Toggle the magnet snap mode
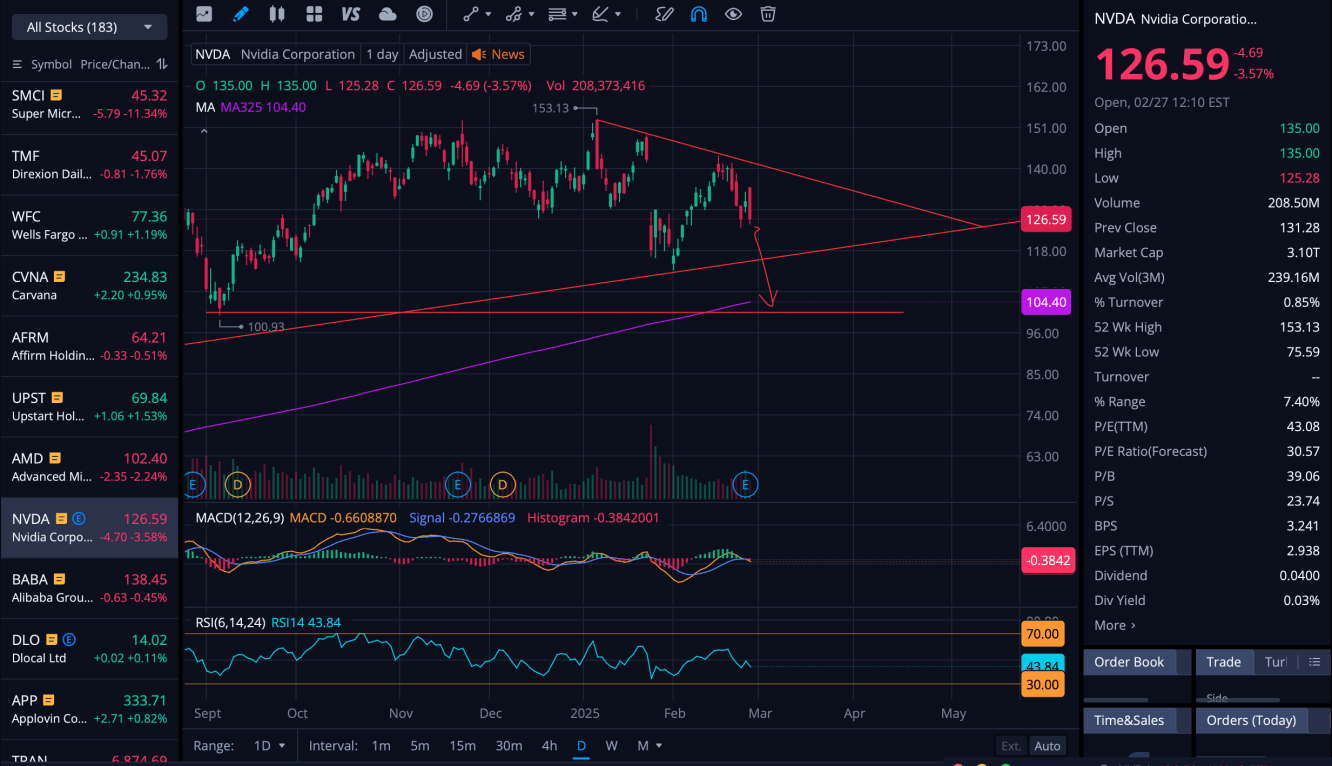Image resolution: width=1332 pixels, height=766 pixels. (x=699, y=14)
